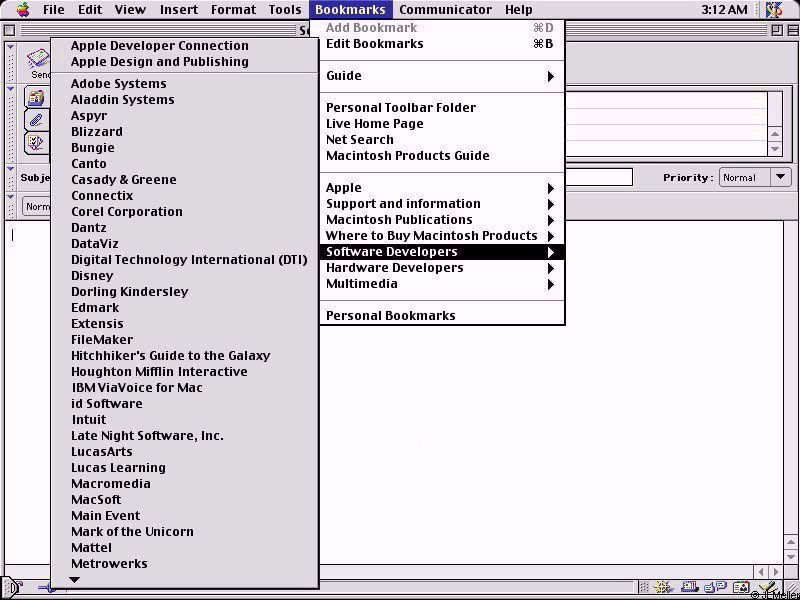The height and width of the screenshot is (600, 800).
Task: Click the menu bar clock showing 3:12 AM
Action: [x=724, y=10]
